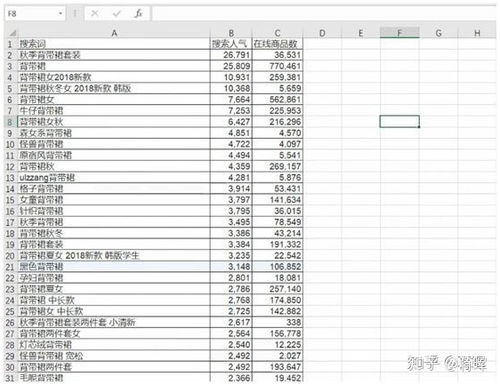
Task: Click cell 森女系背带裙
Action: [114, 133]
